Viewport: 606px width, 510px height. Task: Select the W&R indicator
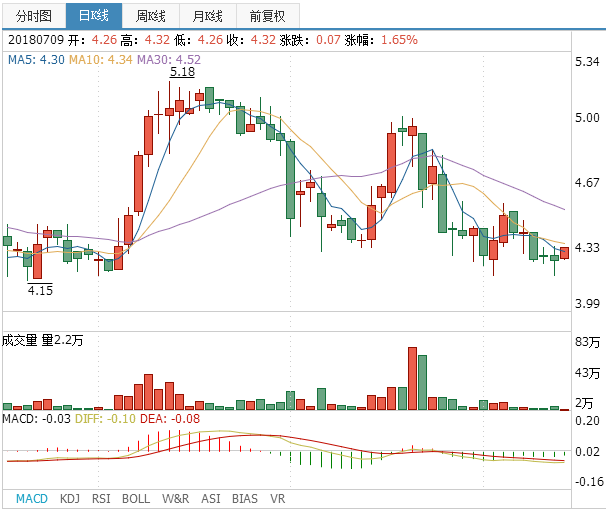176,498
